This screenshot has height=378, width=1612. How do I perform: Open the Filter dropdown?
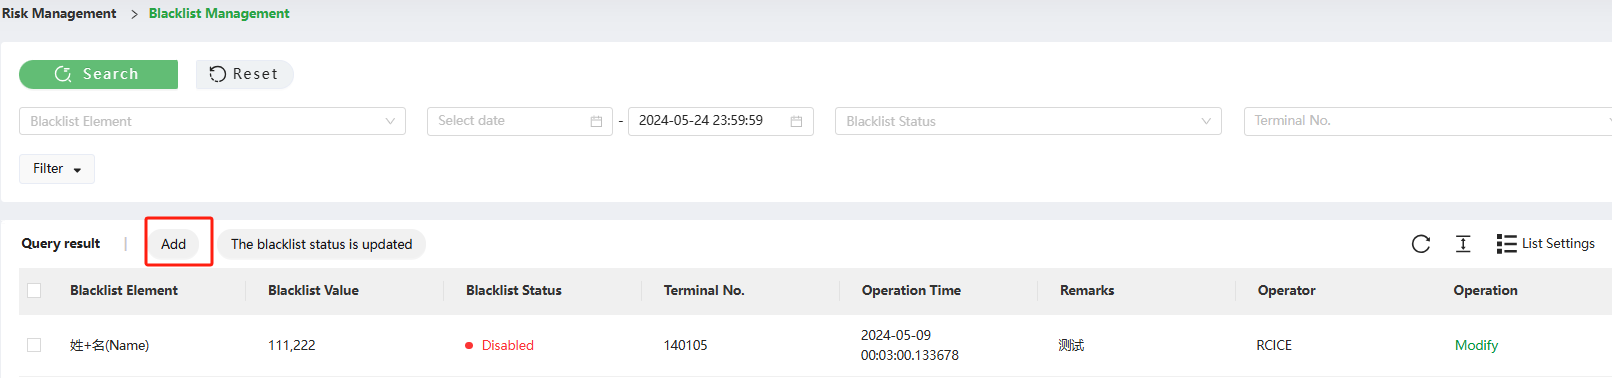(x=57, y=169)
